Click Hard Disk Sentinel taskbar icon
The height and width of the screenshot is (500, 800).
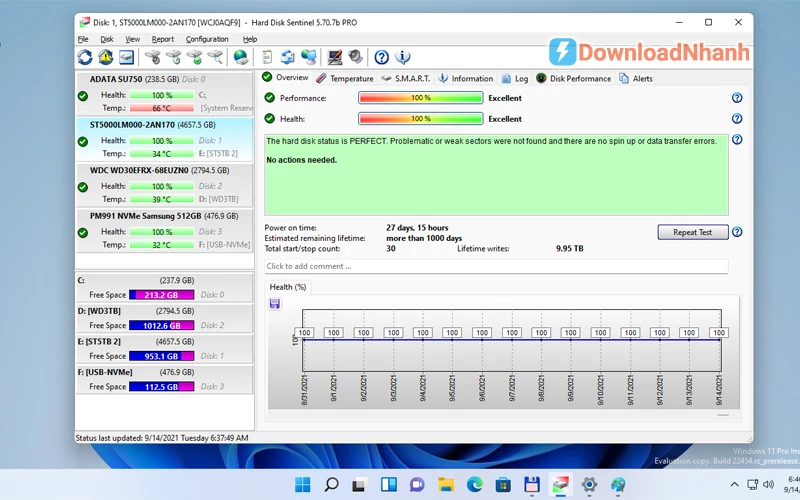pos(560,484)
